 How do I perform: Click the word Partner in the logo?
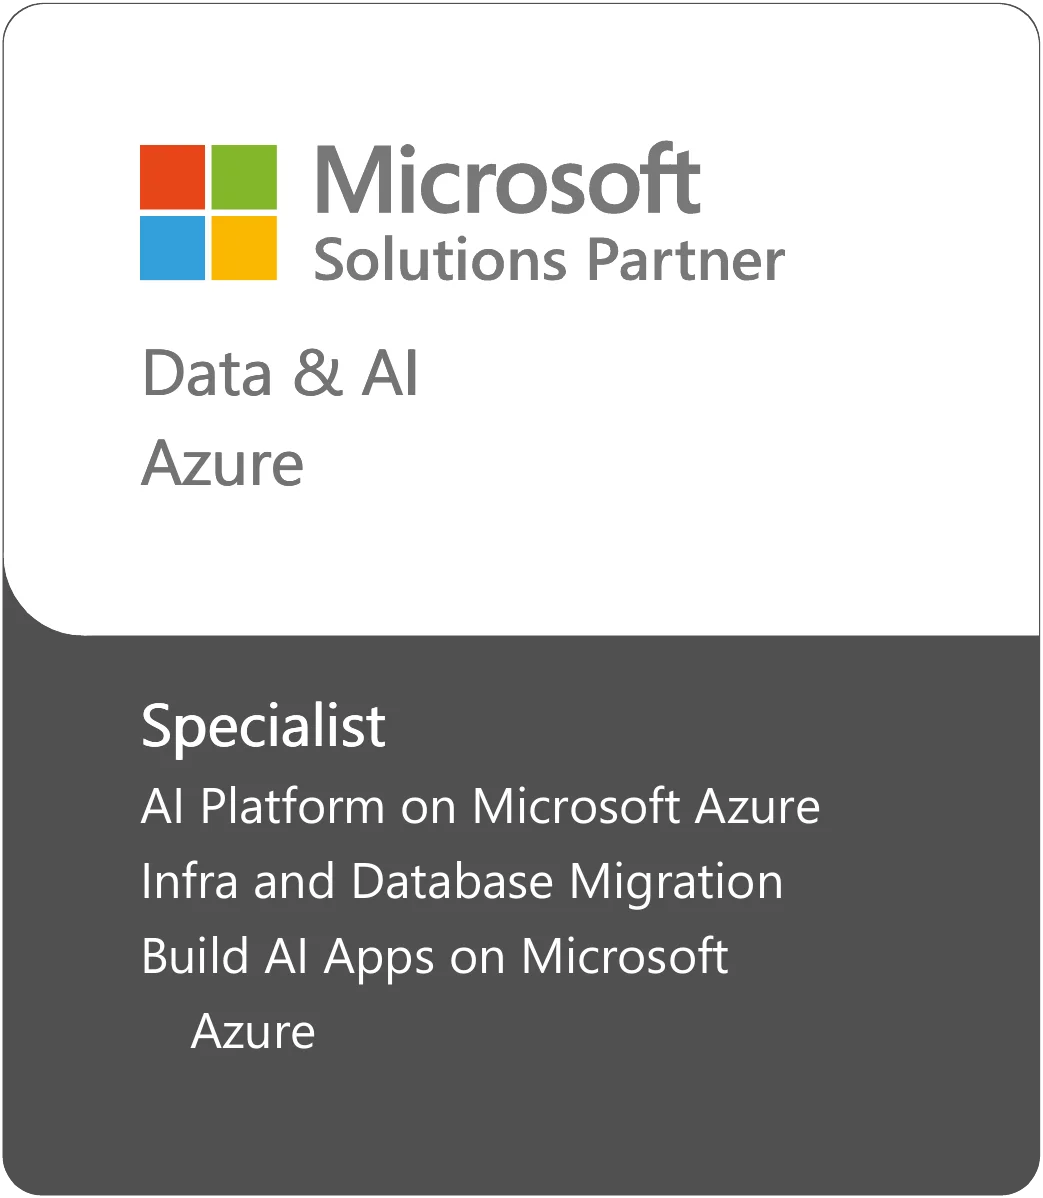click(686, 260)
